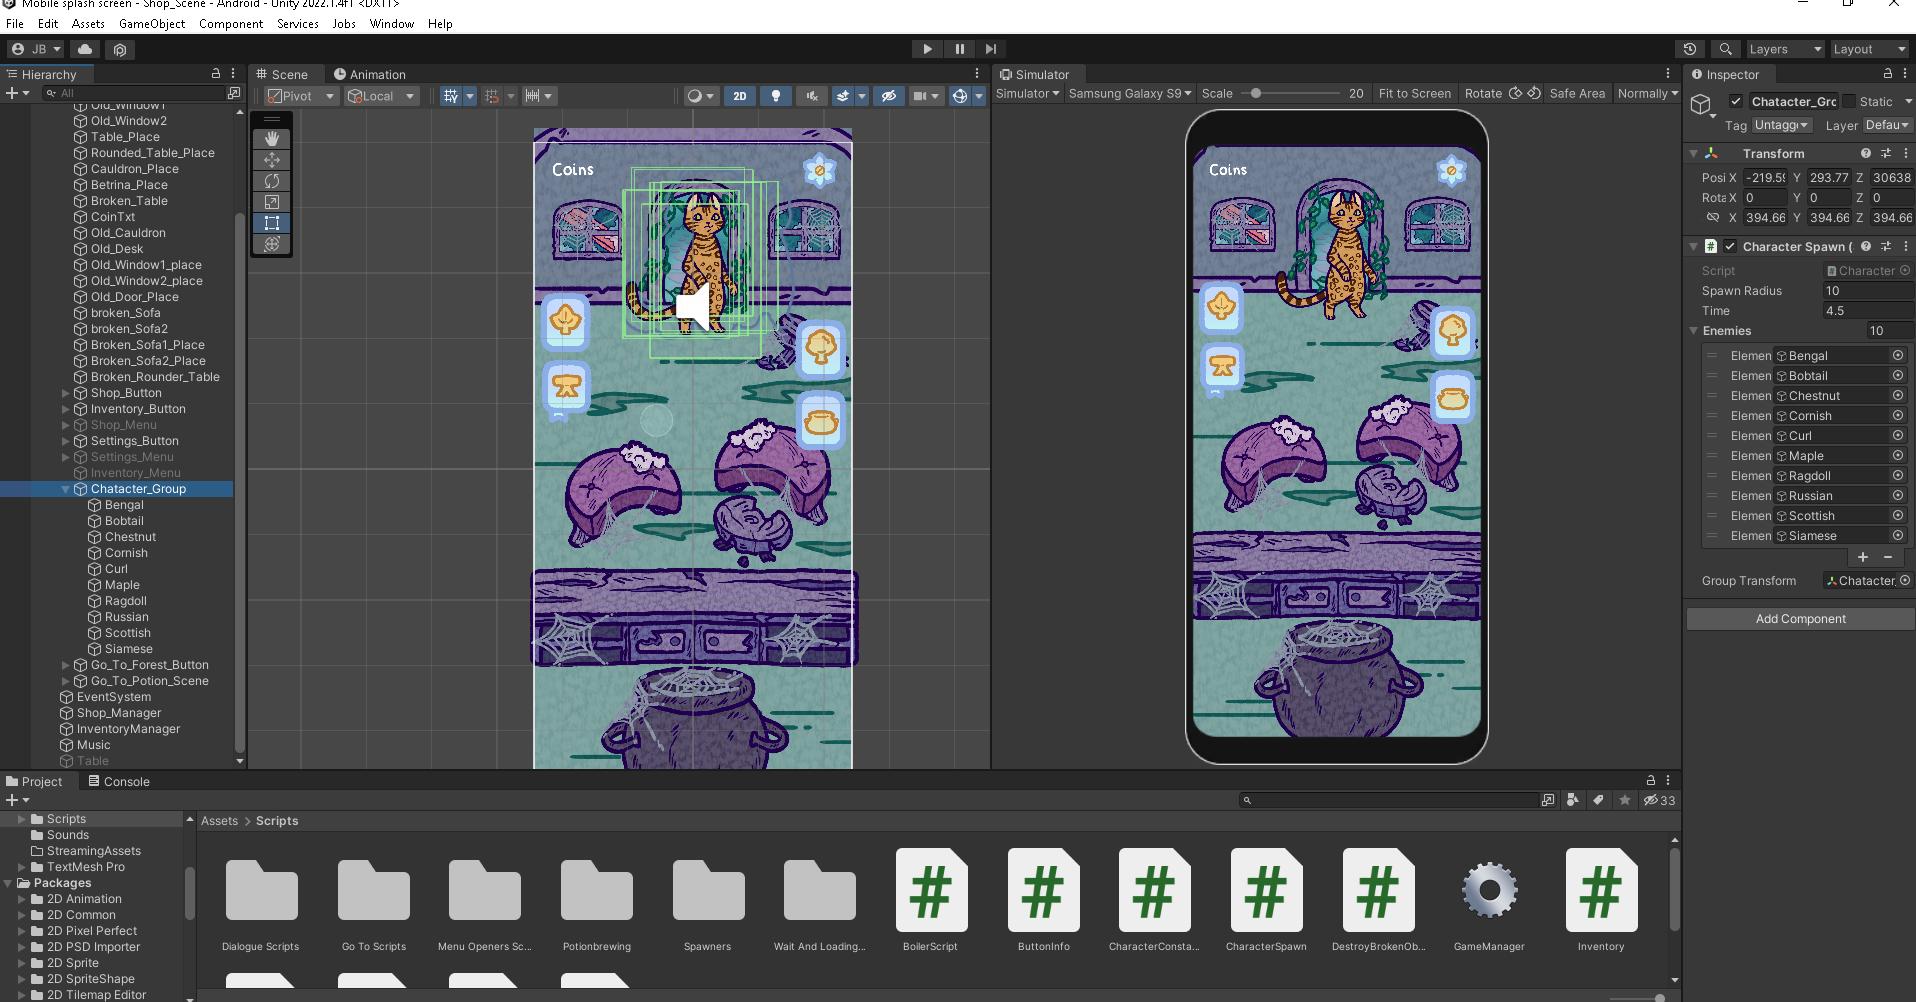1916x1002 pixels.
Task: Open Unity Cloud services icon
Action: 85,49
